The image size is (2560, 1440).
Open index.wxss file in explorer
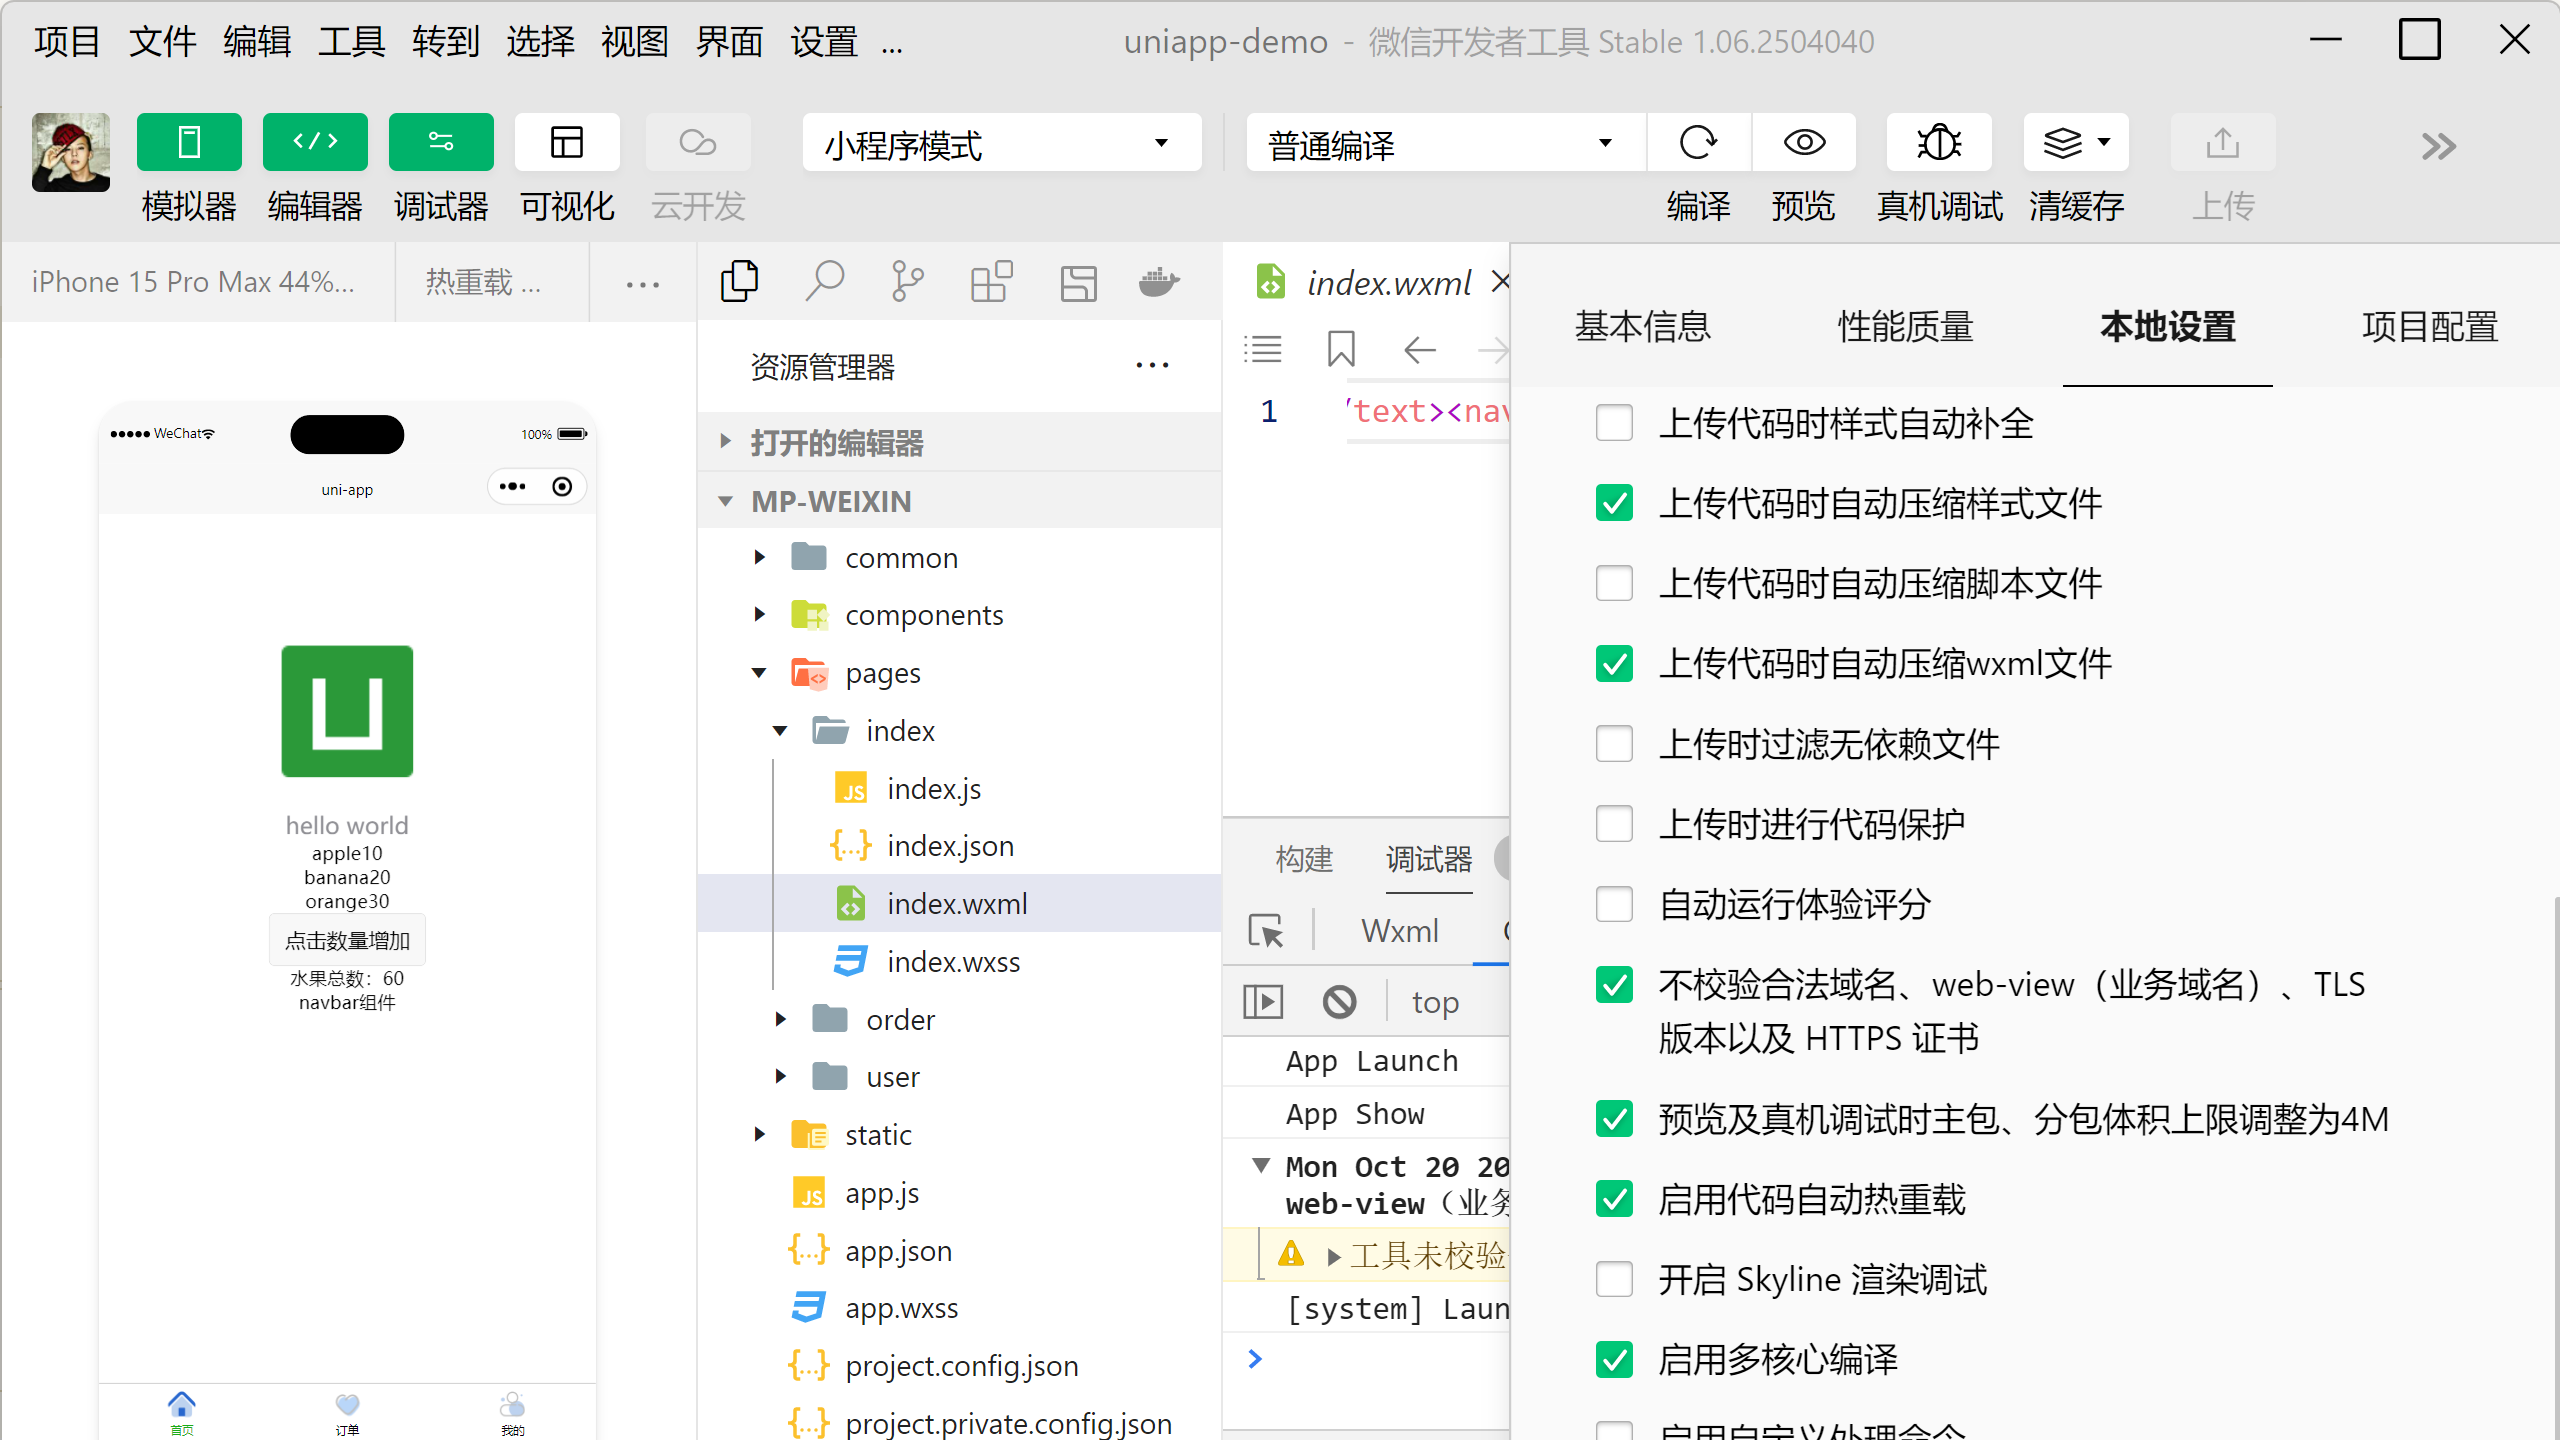tap(952, 962)
